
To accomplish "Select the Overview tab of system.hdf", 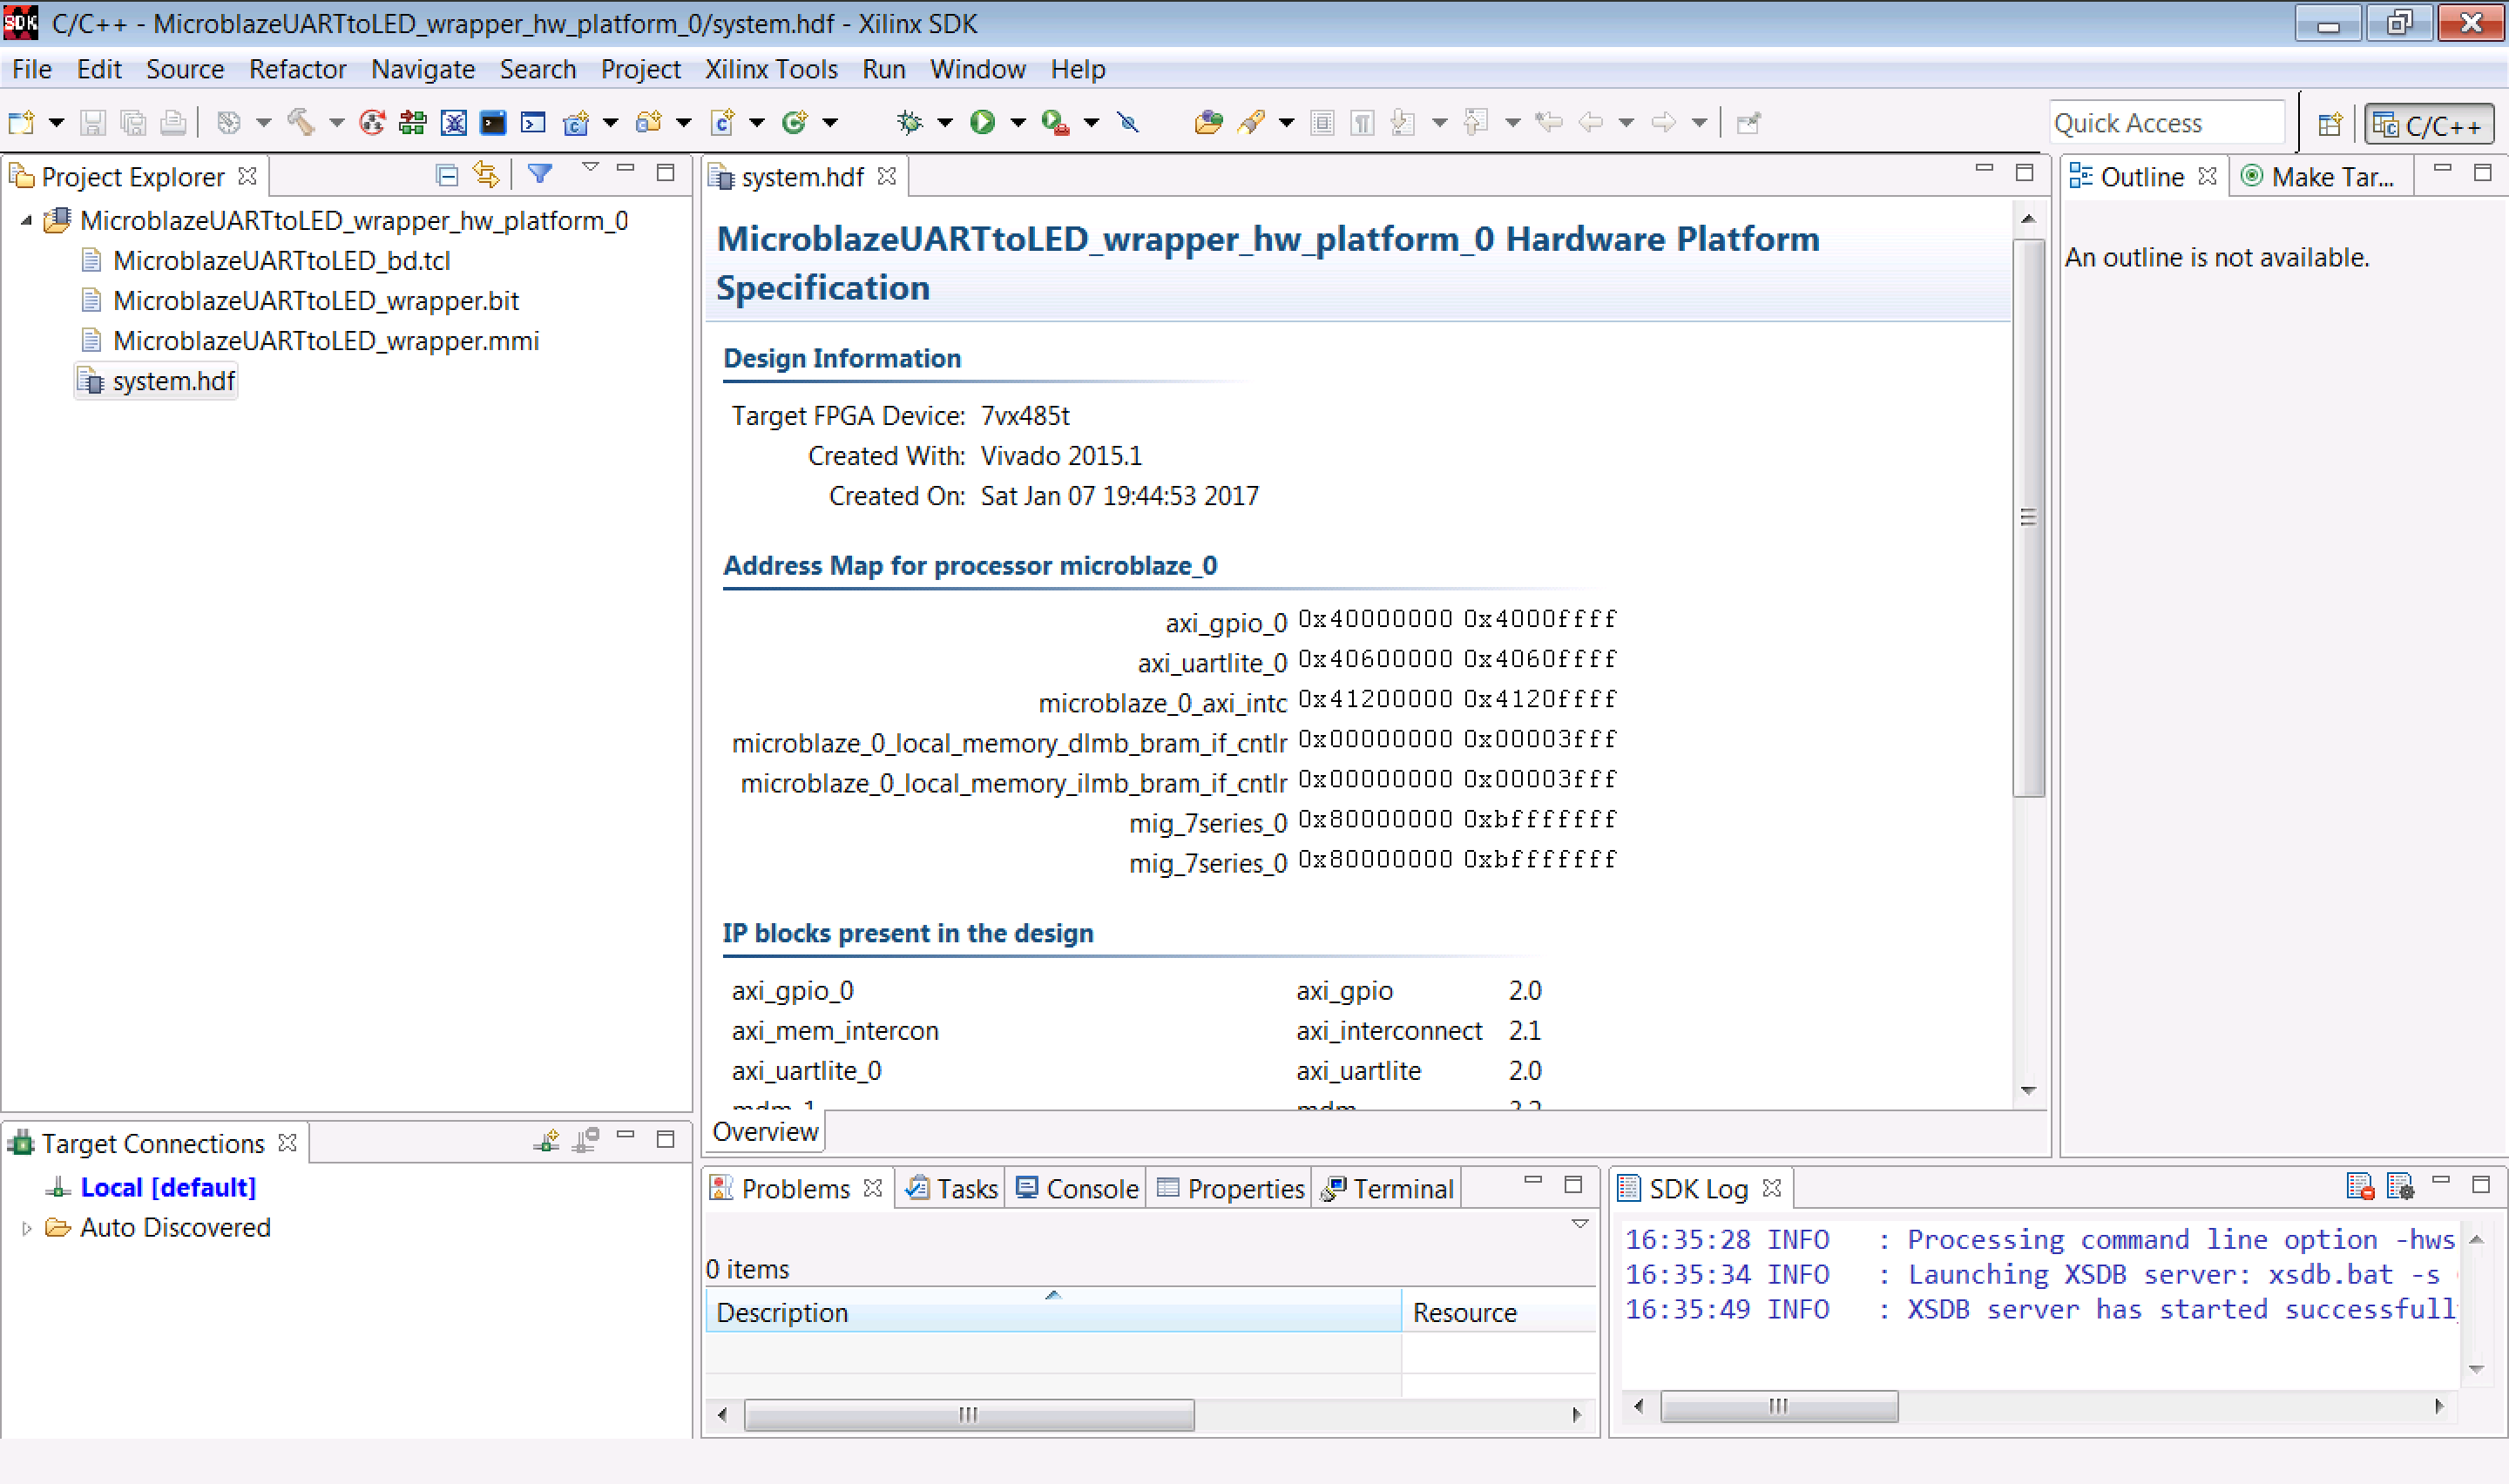I will [765, 1132].
